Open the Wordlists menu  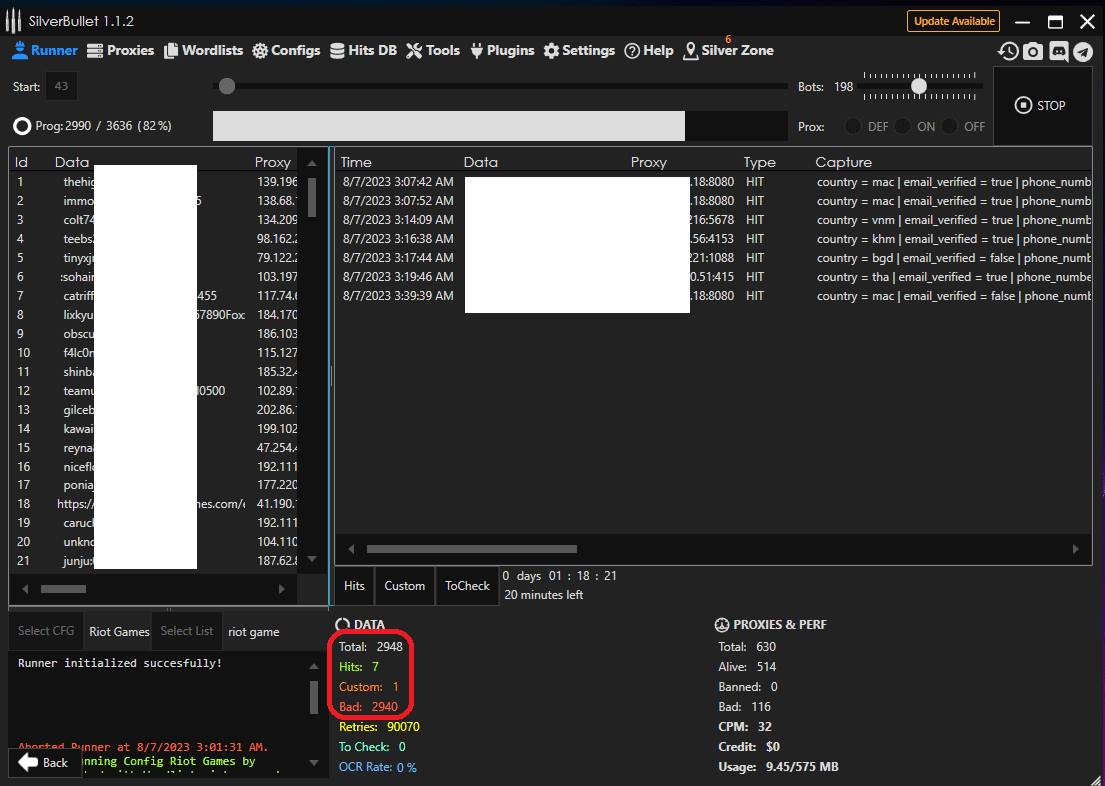click(x=204, y=50)
